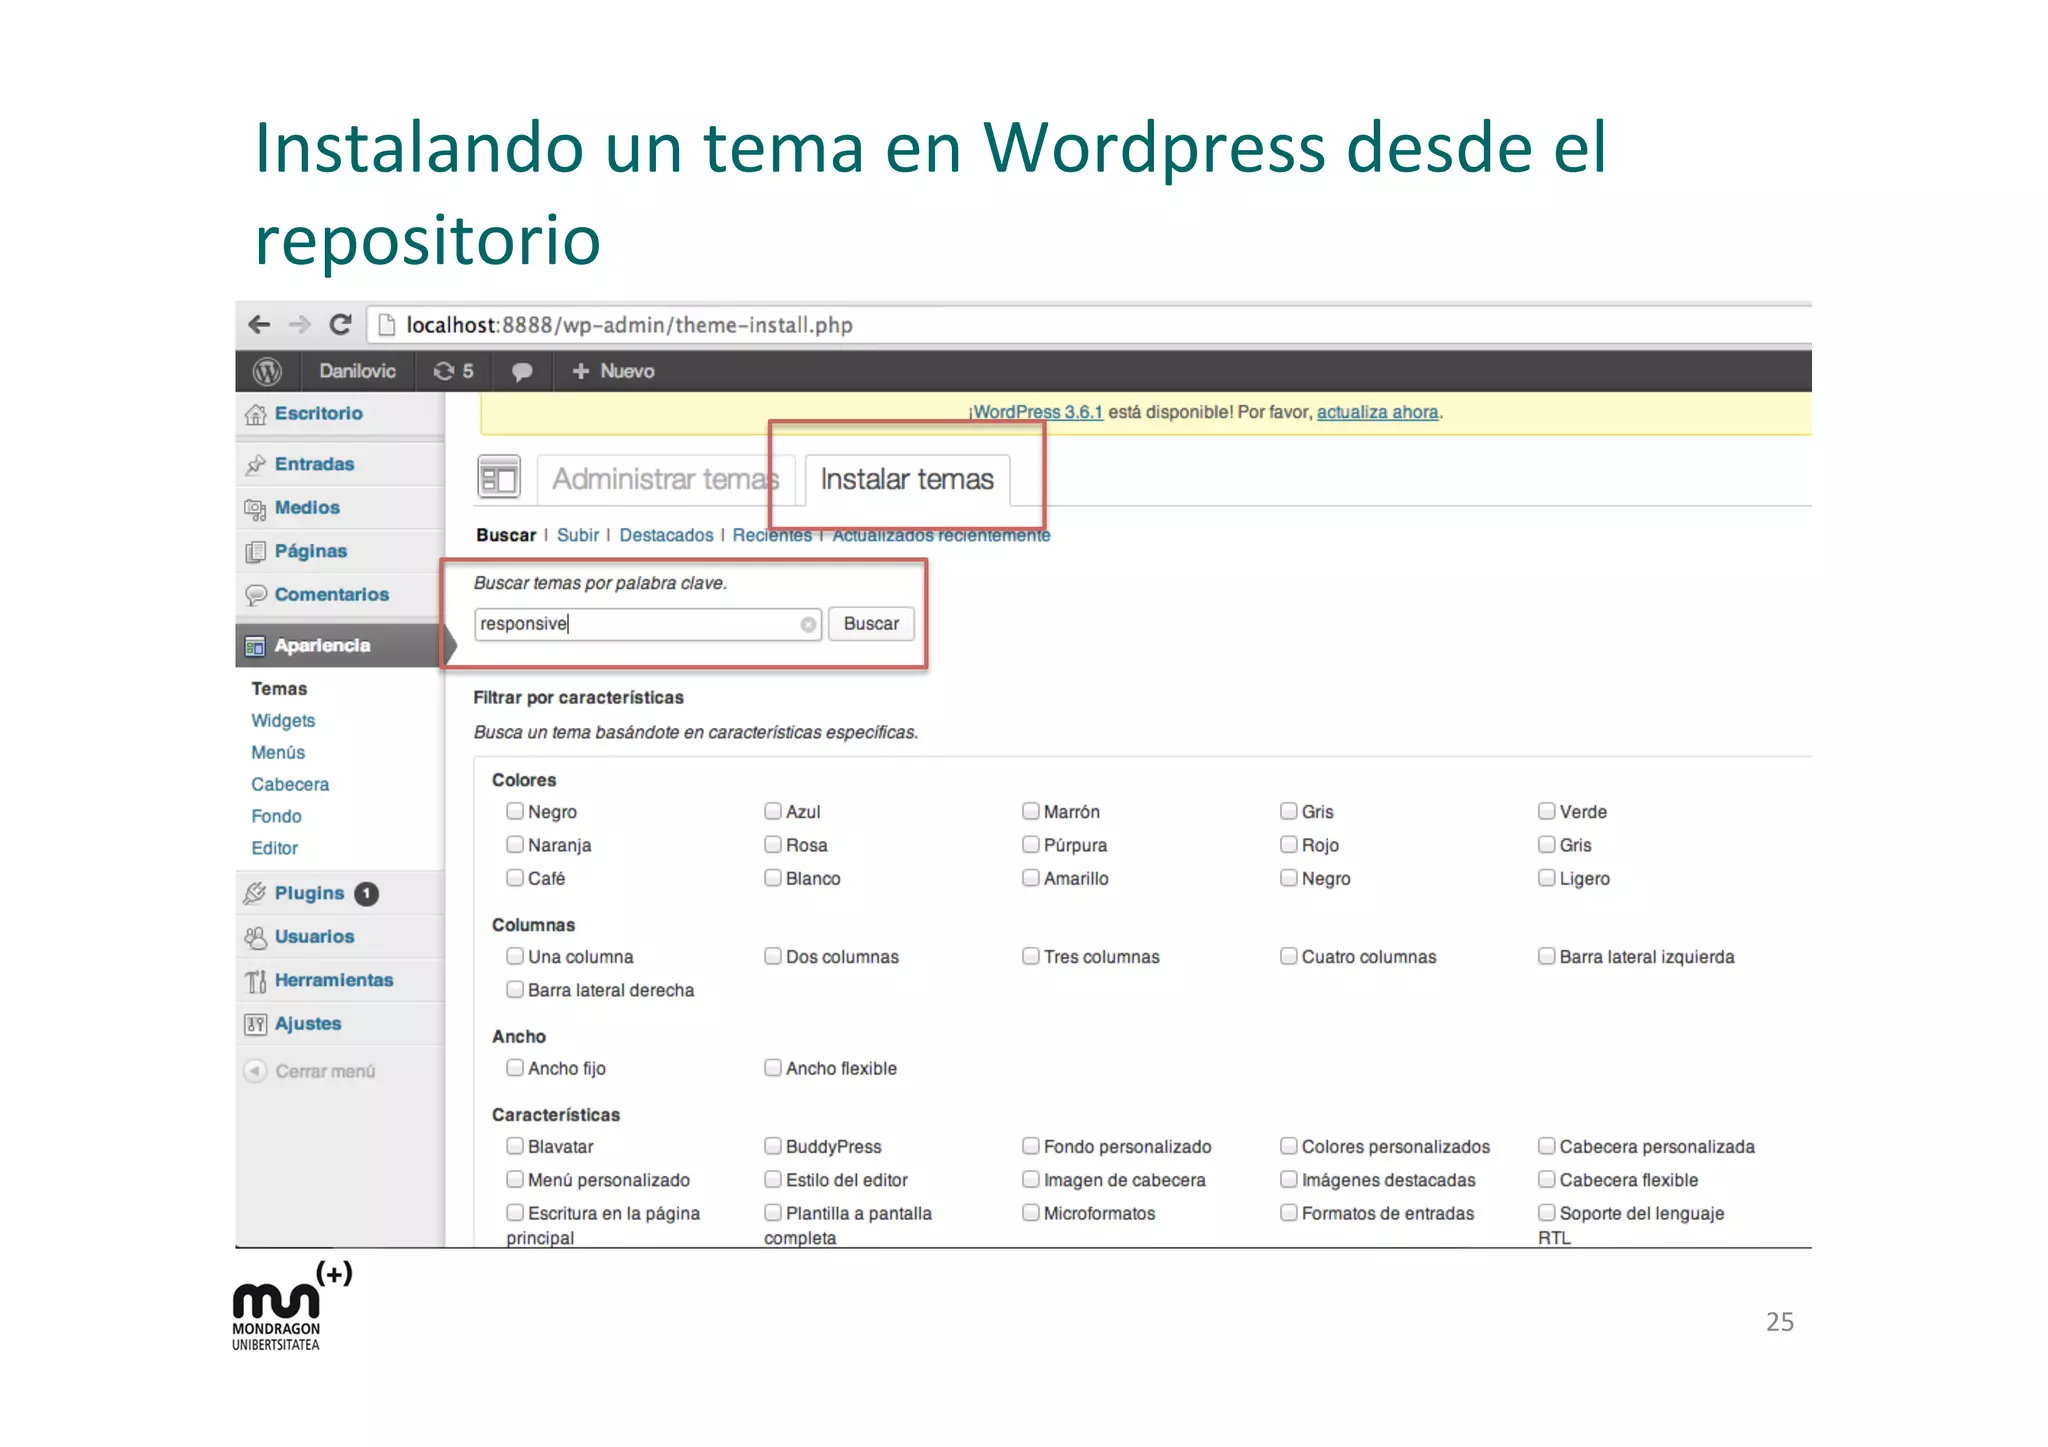Click the Comentarios speech bubble icon
Image resolution: width=2048 pixels, height=1447 pixels.
256,595
